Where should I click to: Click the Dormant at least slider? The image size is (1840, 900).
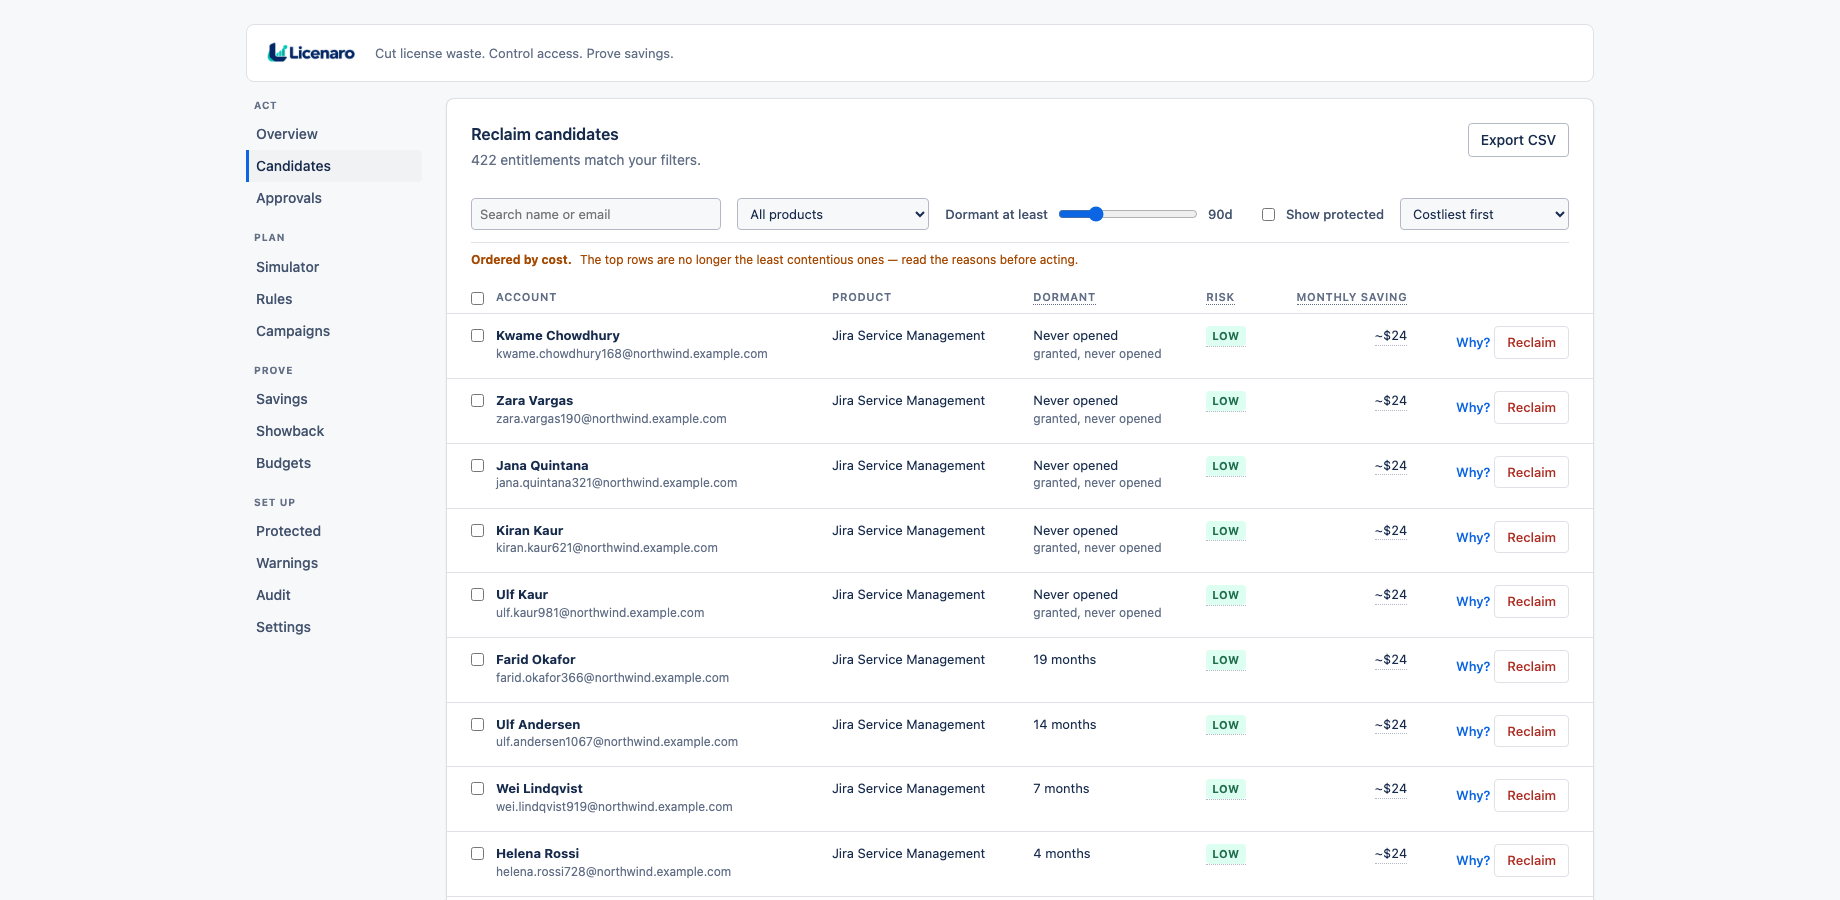tap(1128, 214)
